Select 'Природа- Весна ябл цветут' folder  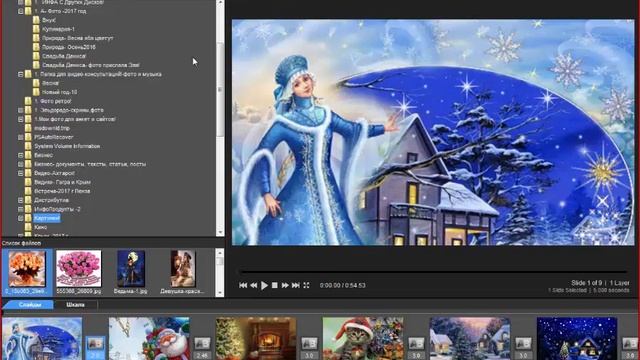[x=78, y=38]
